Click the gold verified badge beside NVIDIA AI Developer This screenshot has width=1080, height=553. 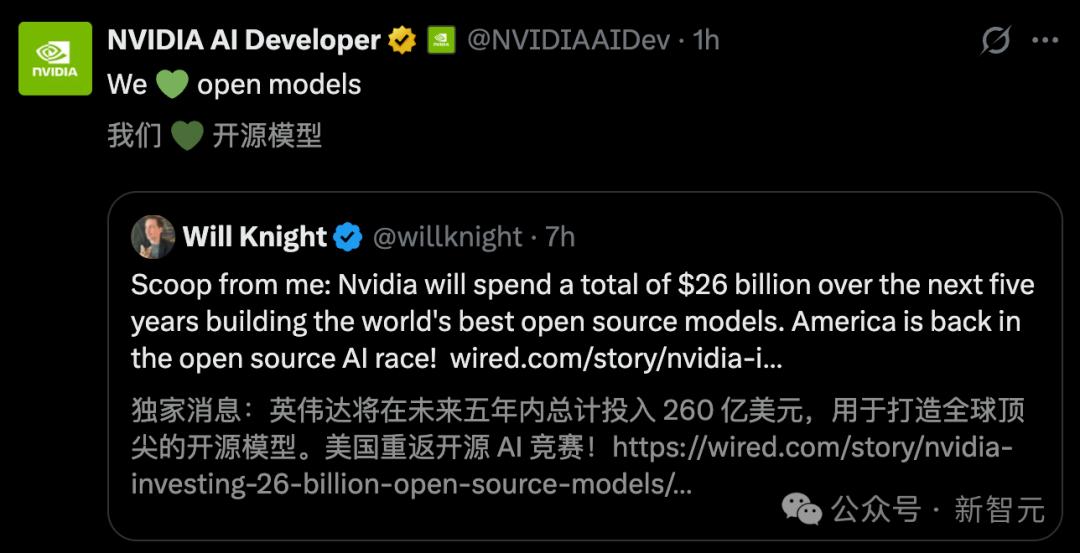pos(402,40)
